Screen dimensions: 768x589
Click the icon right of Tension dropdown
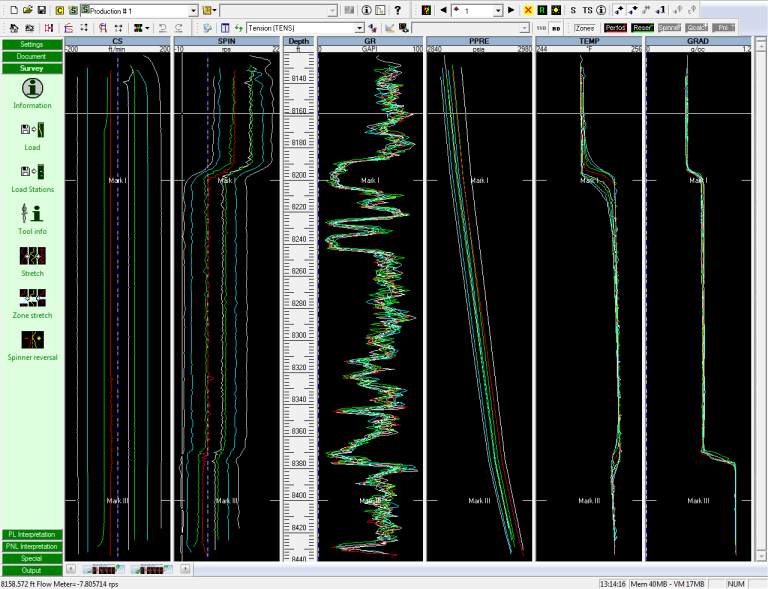click(373, 28)
